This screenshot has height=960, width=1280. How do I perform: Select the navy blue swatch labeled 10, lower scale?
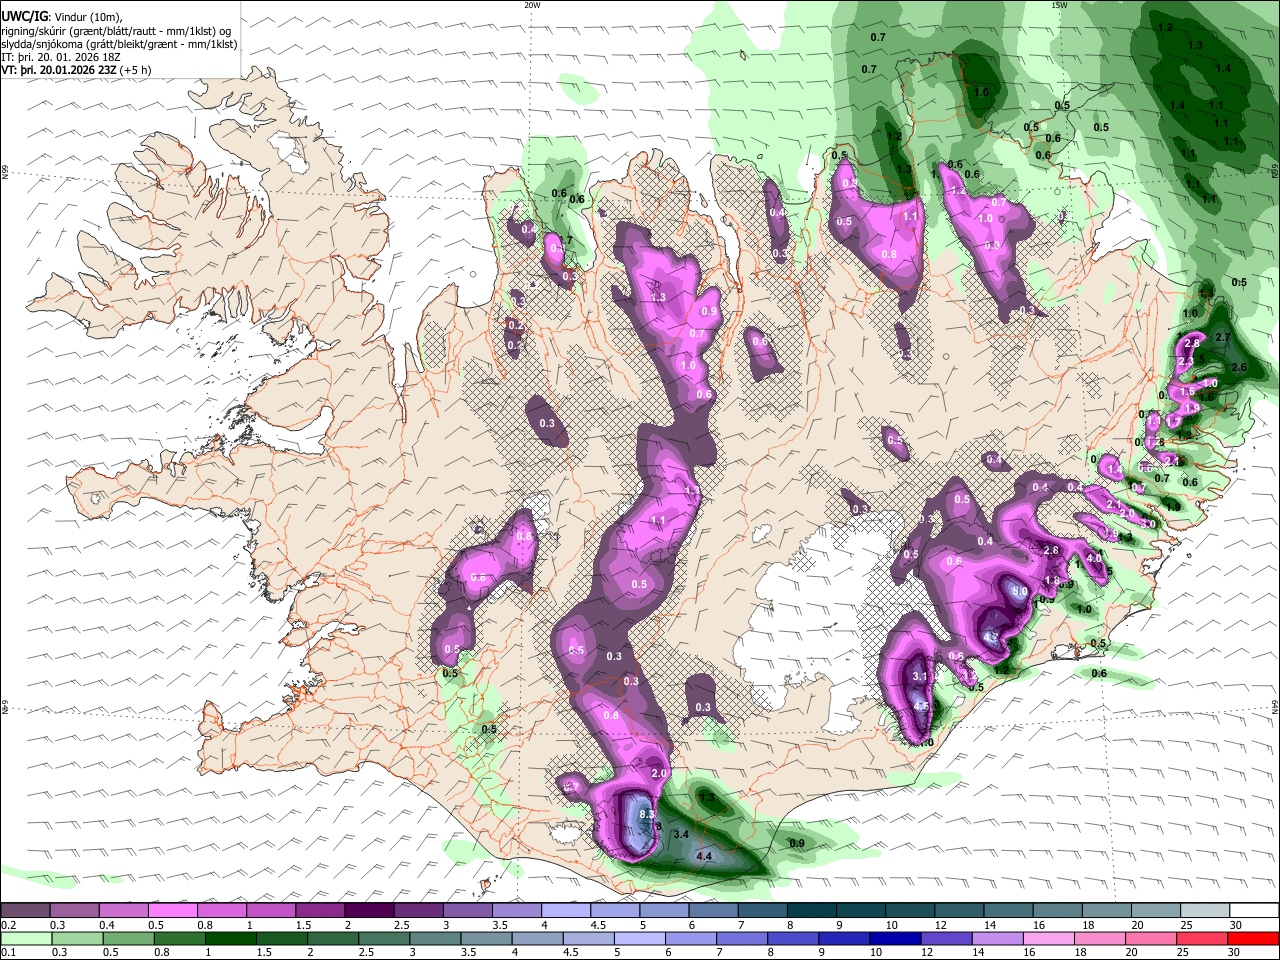tap(893, 938)
